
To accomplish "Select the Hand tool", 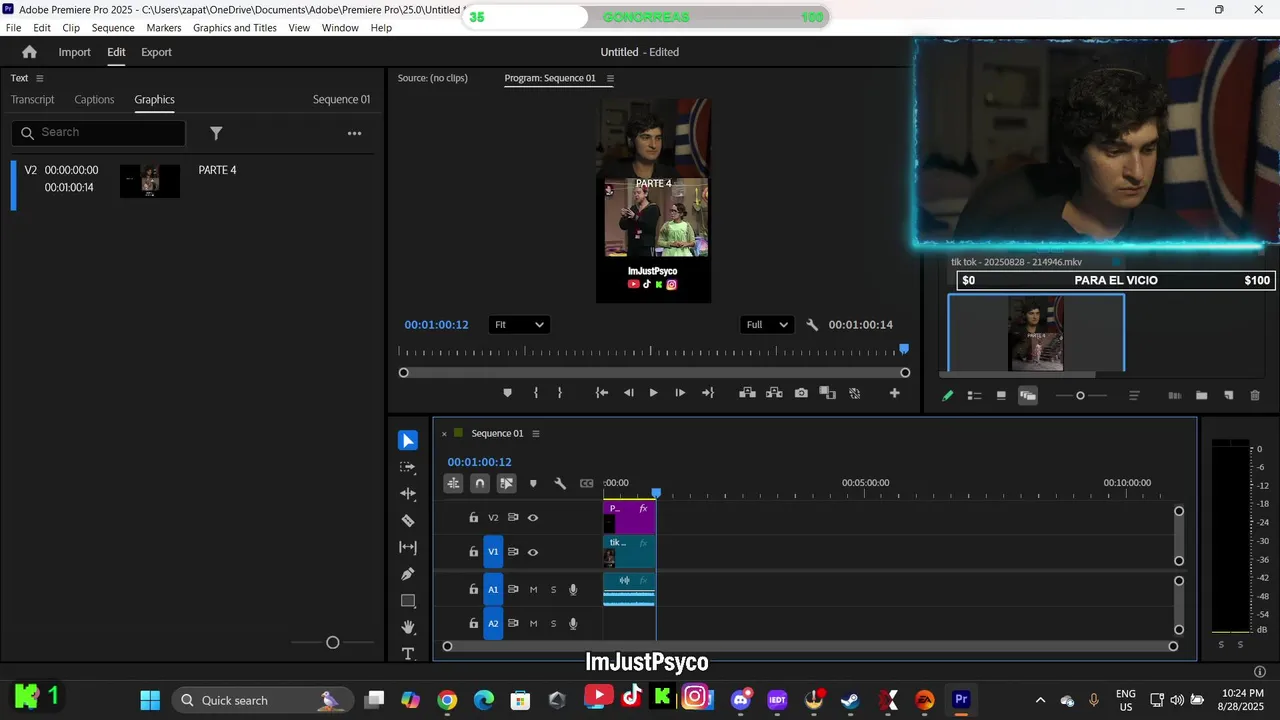I will (408, 627).
